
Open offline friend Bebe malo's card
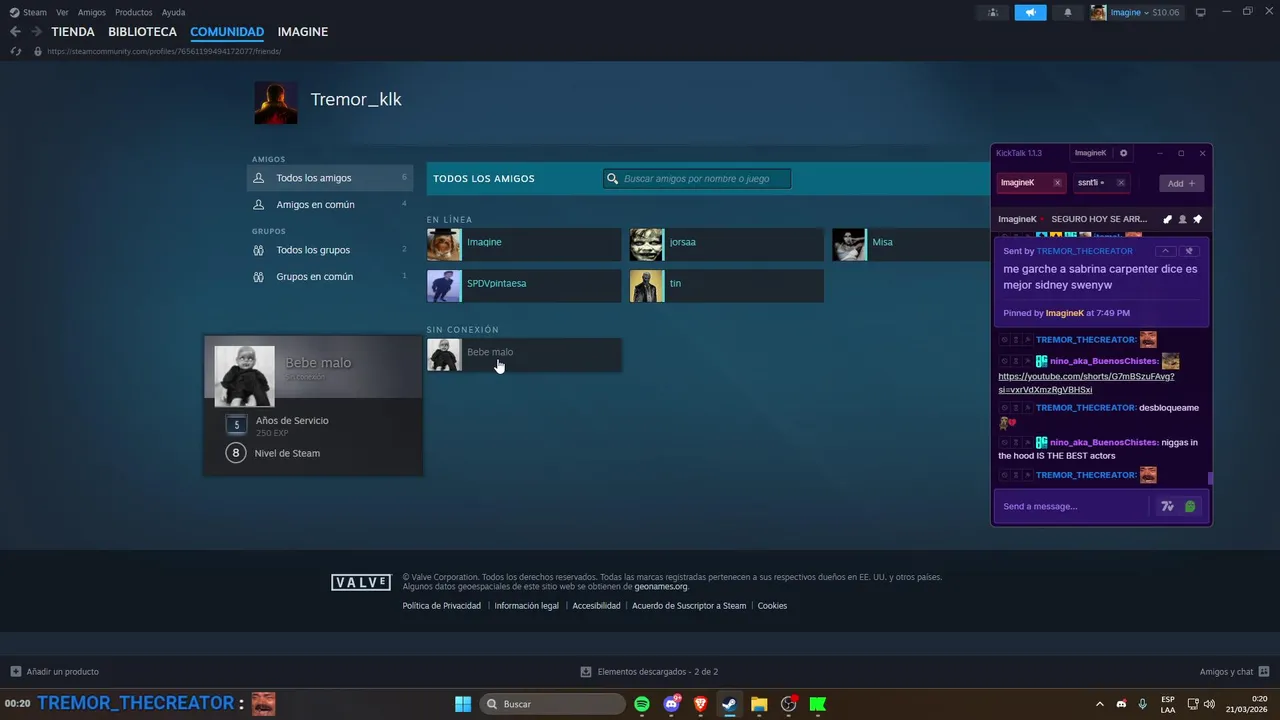524,354
